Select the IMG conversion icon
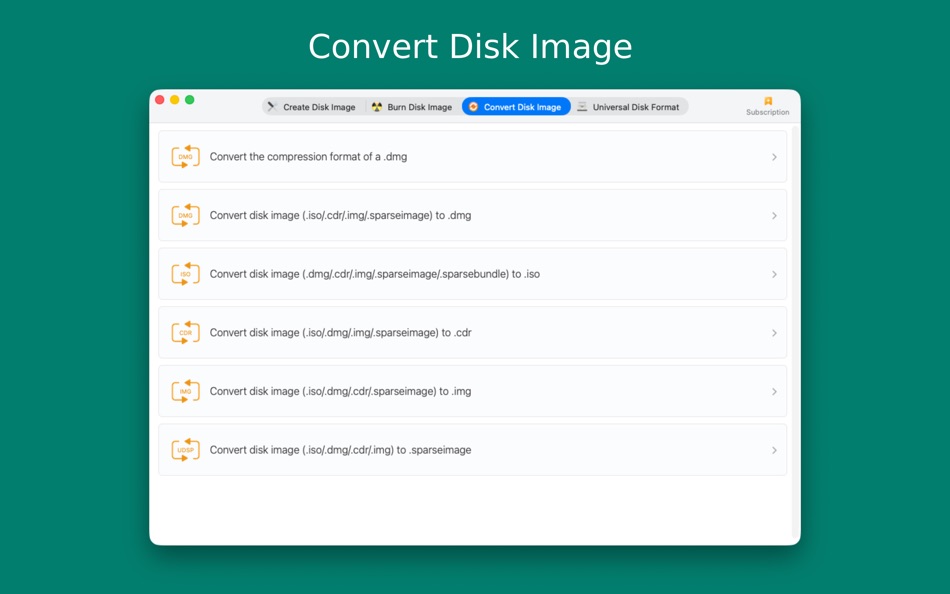Image resolution: width=950 pixels, height=594 pixels. (185, 391)
